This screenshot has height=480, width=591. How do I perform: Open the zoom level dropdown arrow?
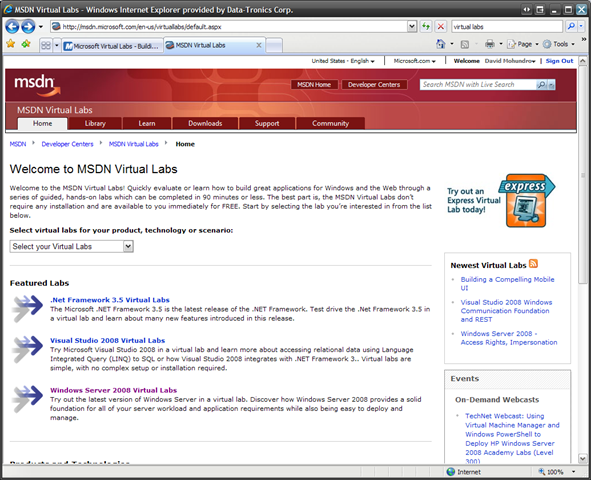tap(573, 472)
